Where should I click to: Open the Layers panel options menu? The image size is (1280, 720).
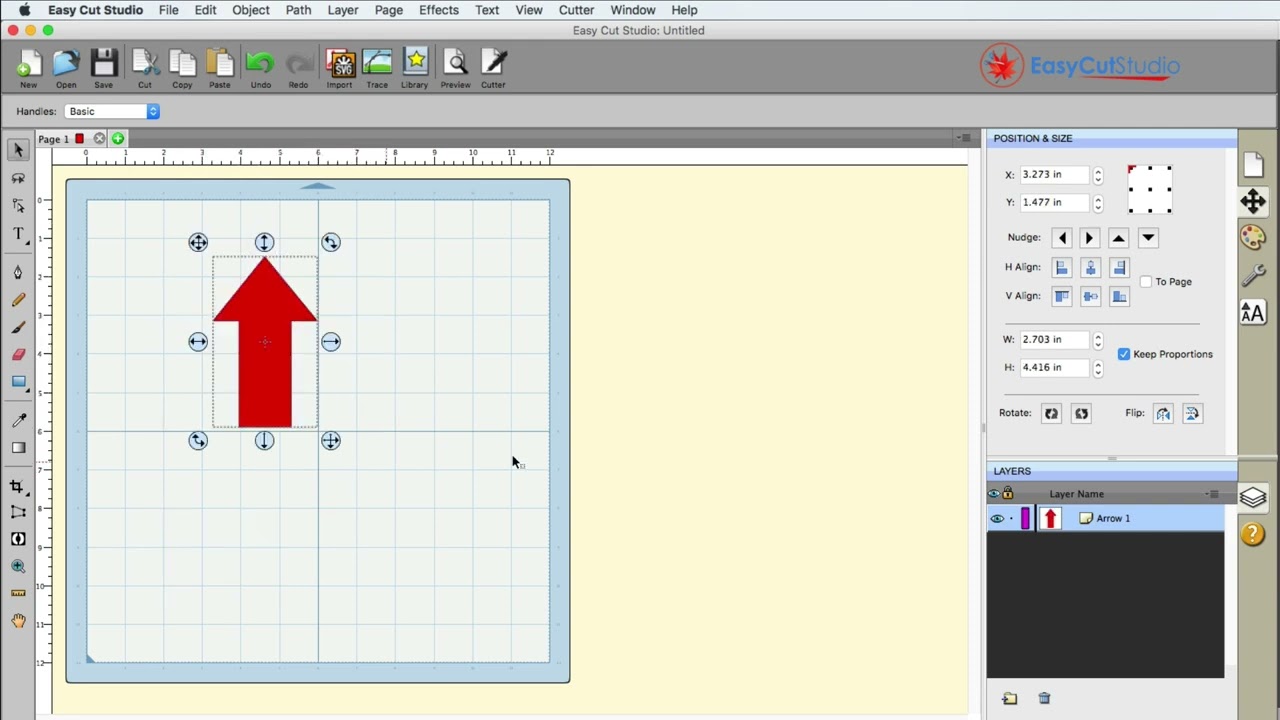tap(1213, 494)
